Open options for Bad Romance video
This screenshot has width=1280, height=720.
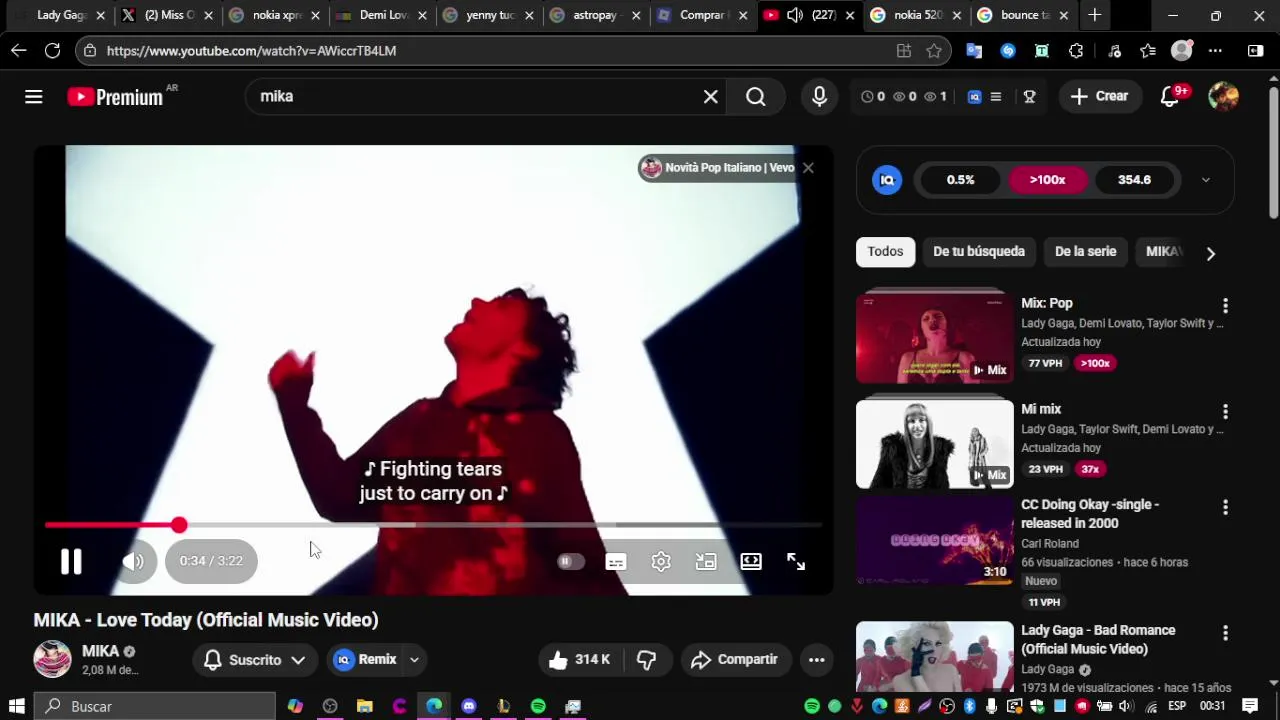[x=1225, y=634]
